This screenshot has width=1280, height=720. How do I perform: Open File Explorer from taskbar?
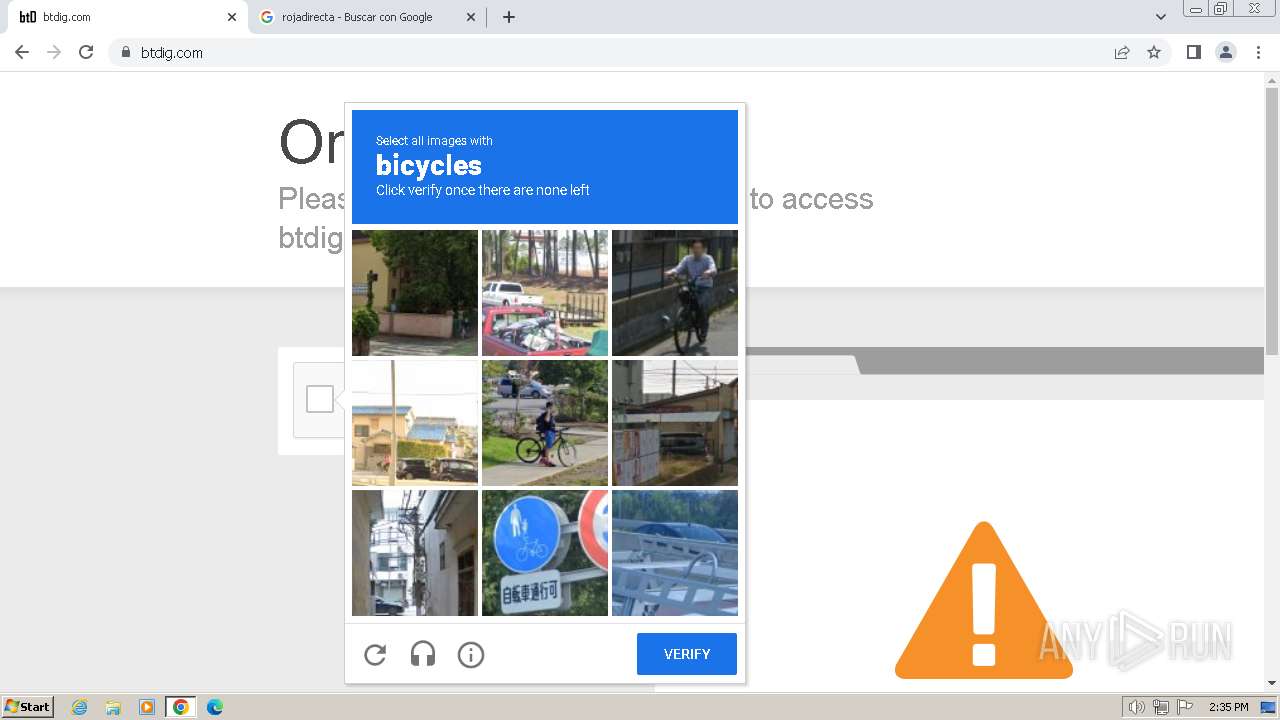(113, 707)
